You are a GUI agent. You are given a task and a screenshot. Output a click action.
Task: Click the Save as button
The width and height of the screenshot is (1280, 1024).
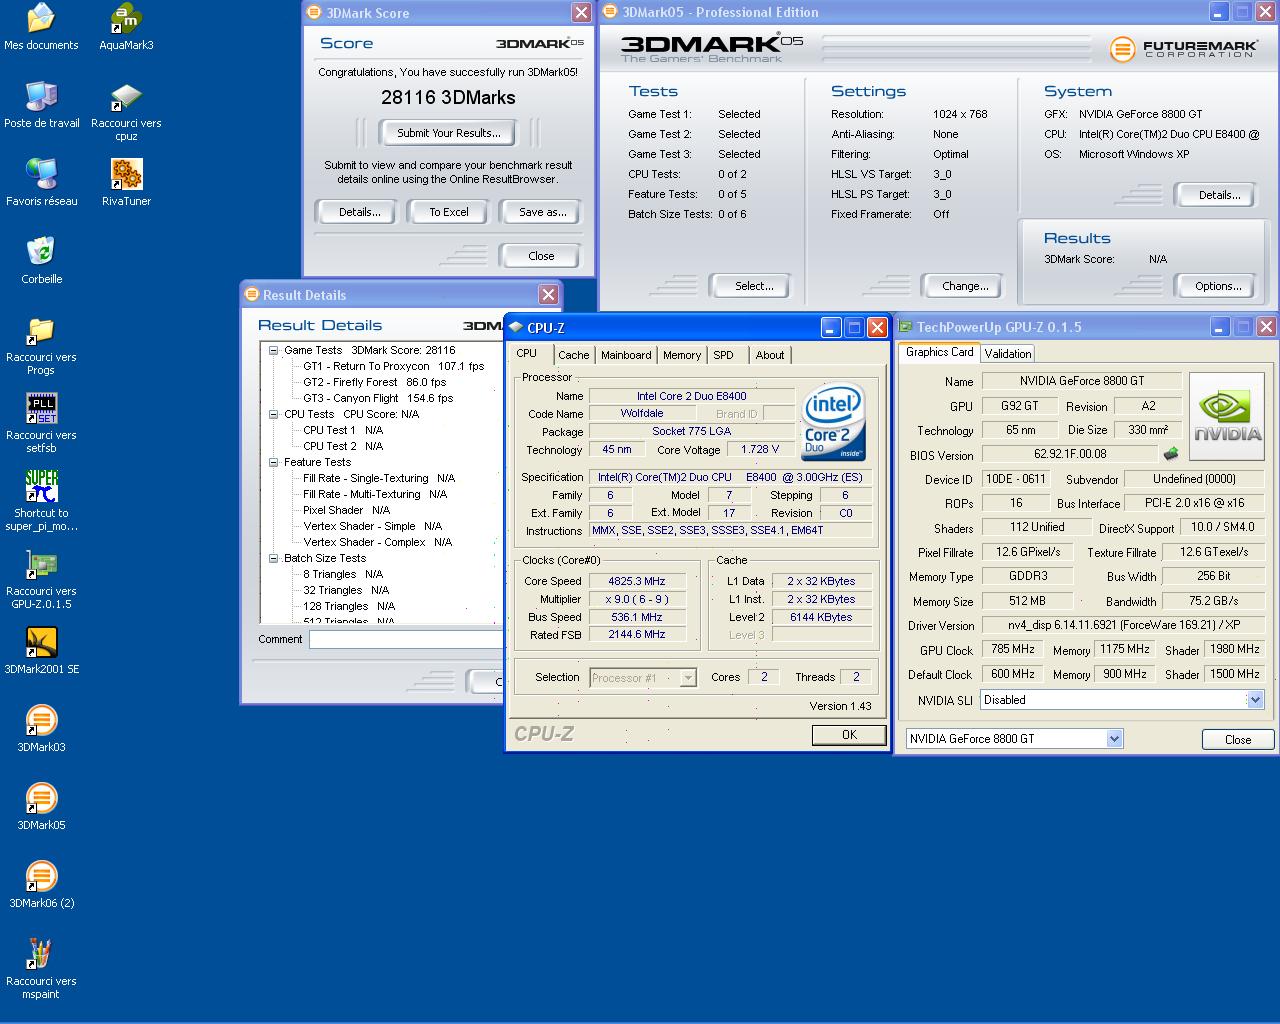pyautogui.click(x=542, y=212)
